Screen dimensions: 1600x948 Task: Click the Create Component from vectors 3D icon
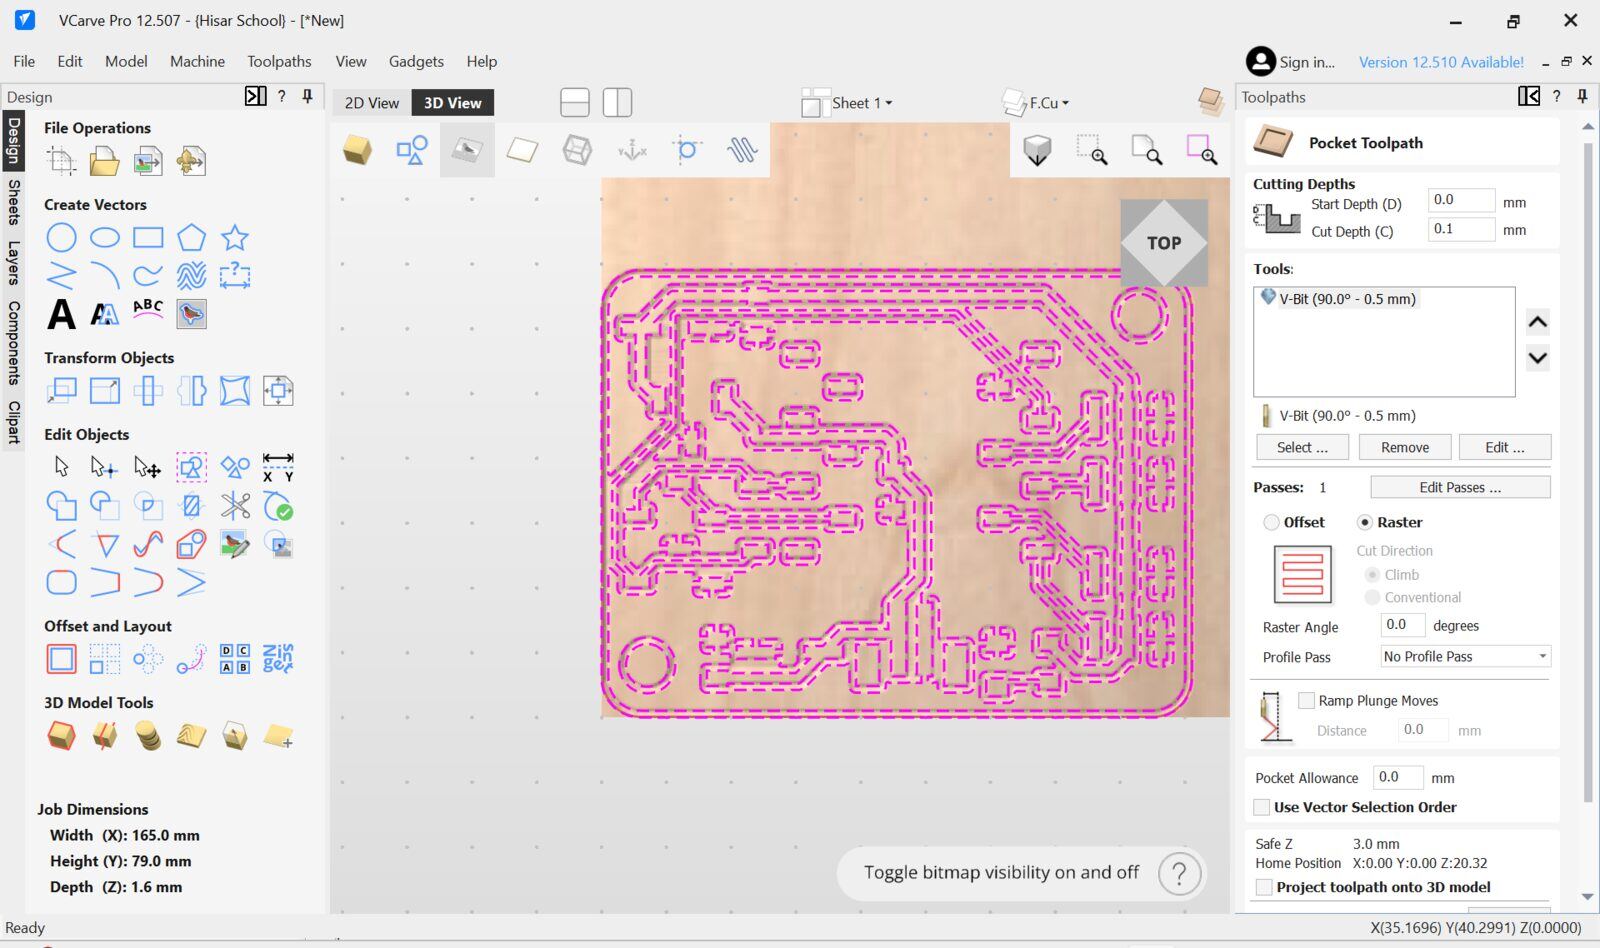pos(61,736)
